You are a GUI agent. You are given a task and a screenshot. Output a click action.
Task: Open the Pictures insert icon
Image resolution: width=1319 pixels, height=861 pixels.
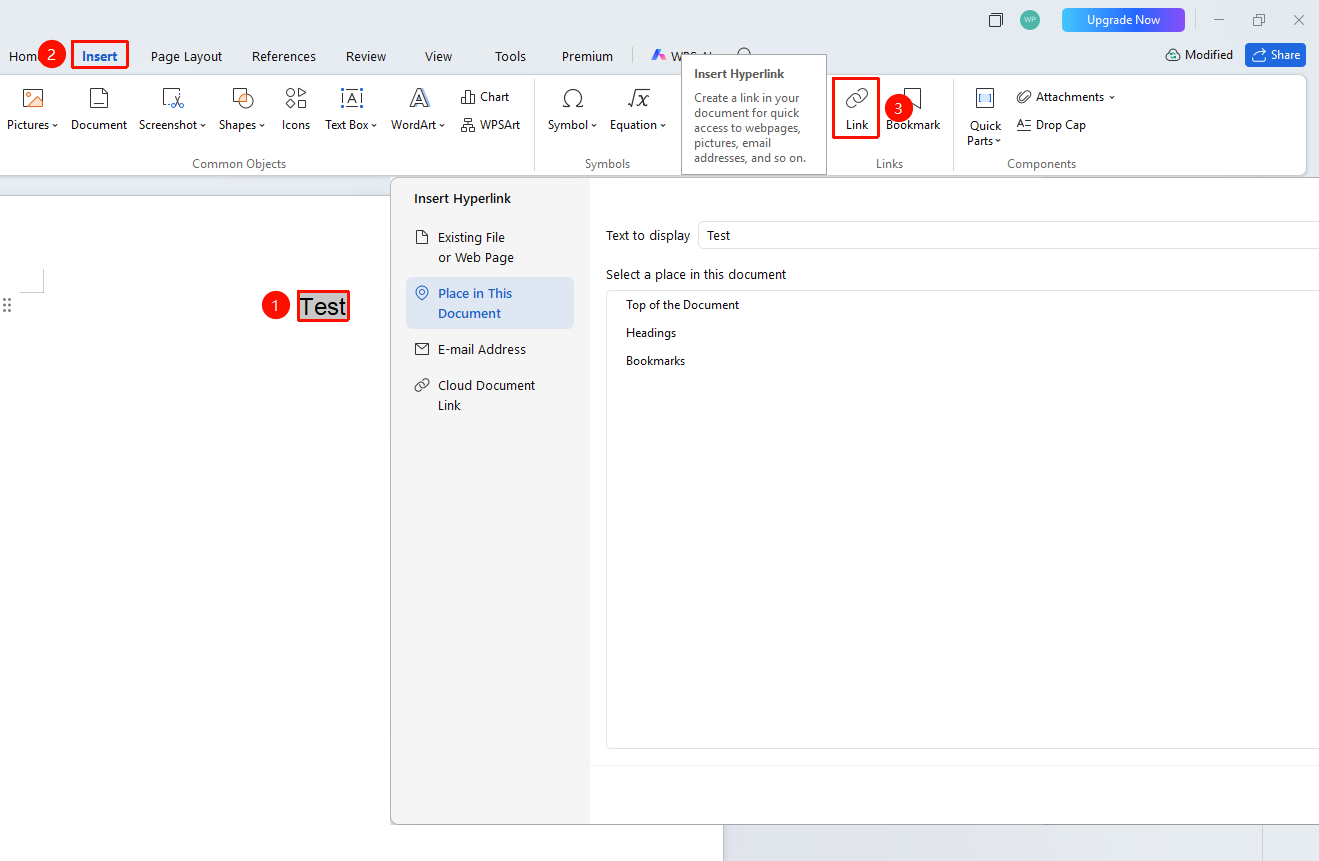pyautogui.click(x=33, y=98)
